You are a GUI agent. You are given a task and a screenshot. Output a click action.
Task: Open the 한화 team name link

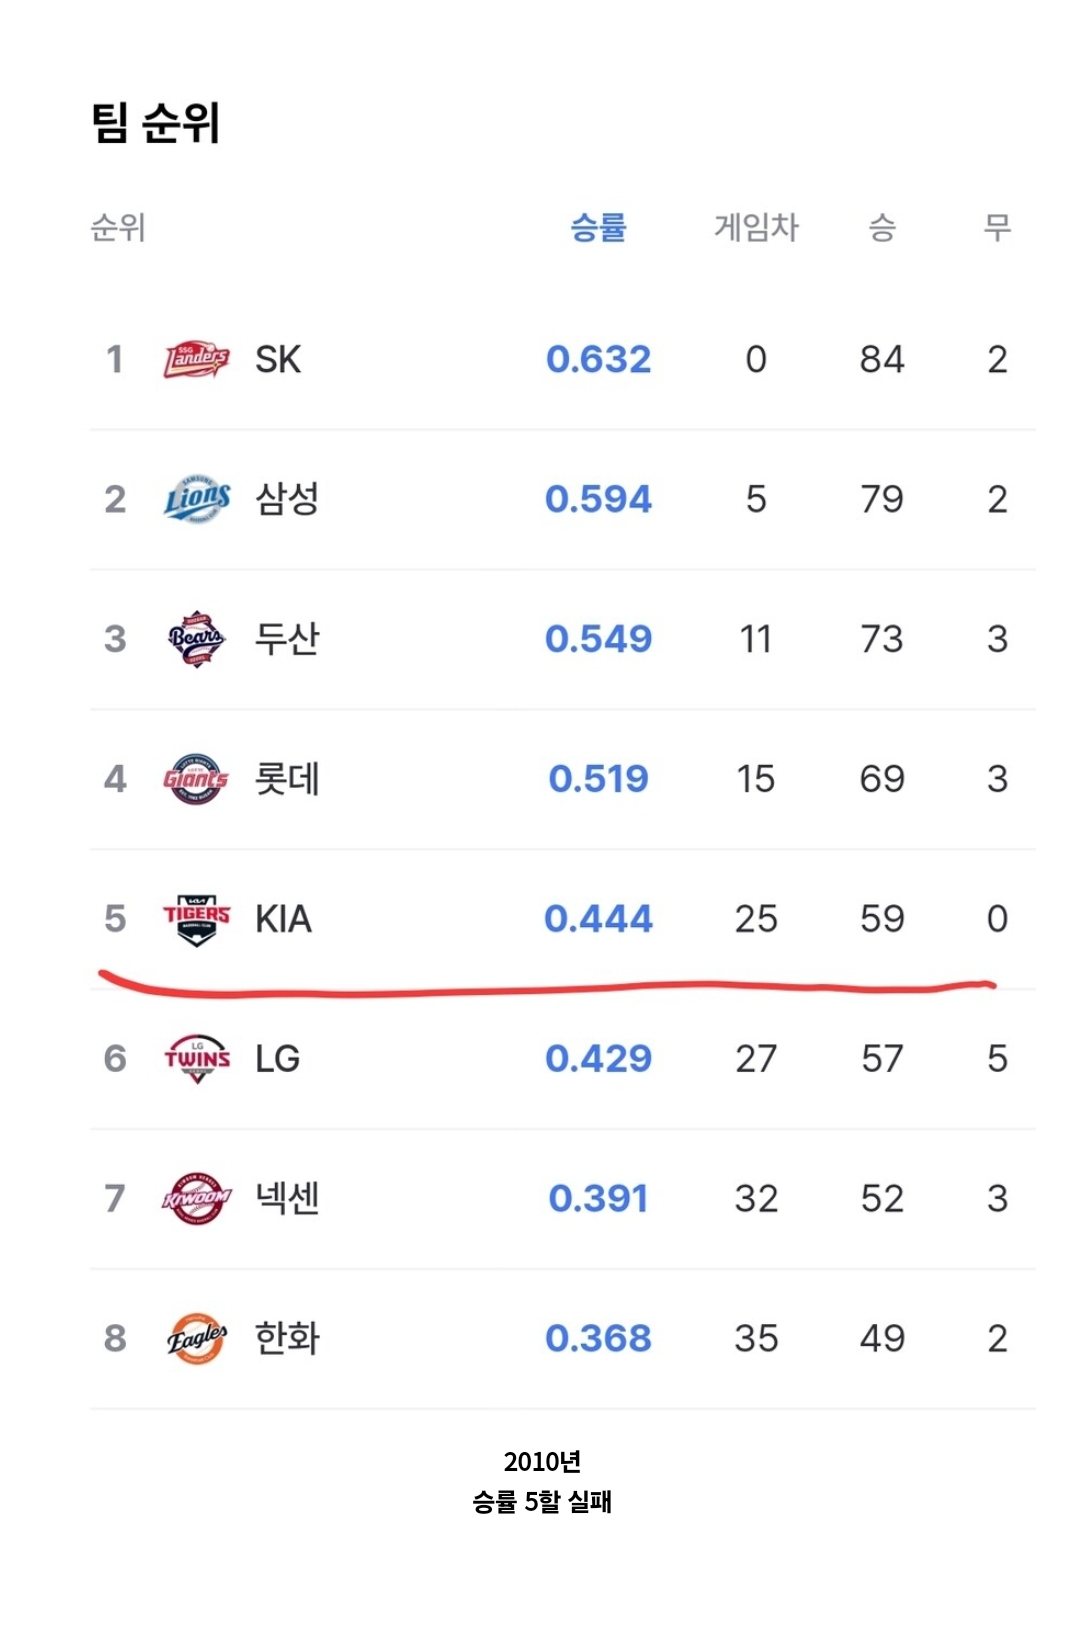point(287,1339)
